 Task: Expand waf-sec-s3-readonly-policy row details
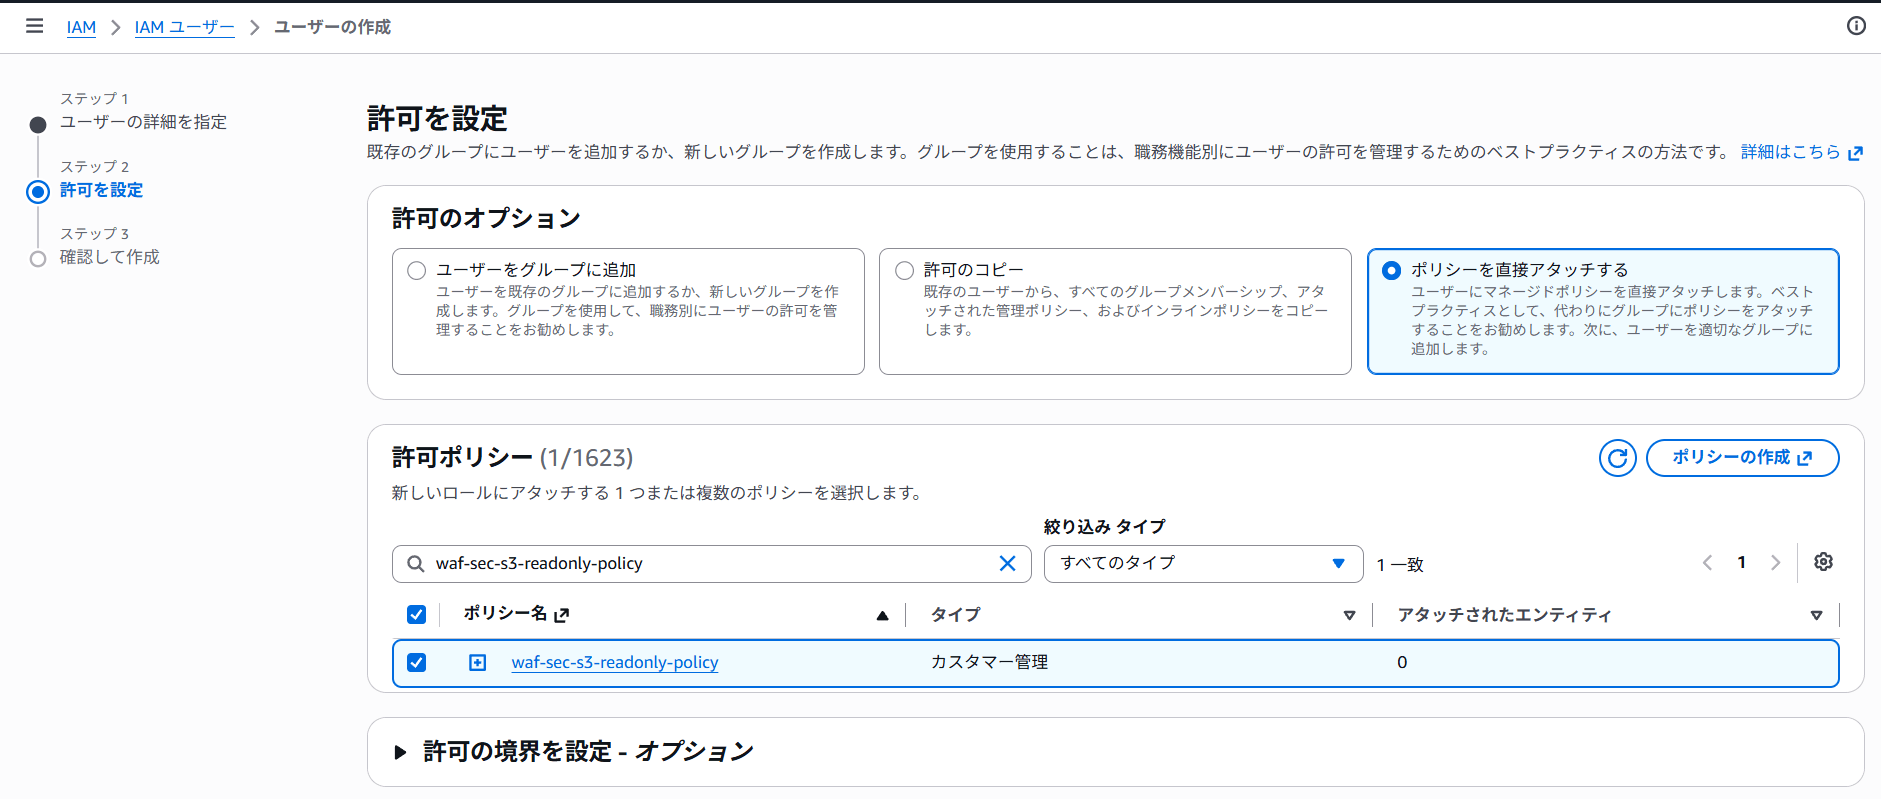478,662
